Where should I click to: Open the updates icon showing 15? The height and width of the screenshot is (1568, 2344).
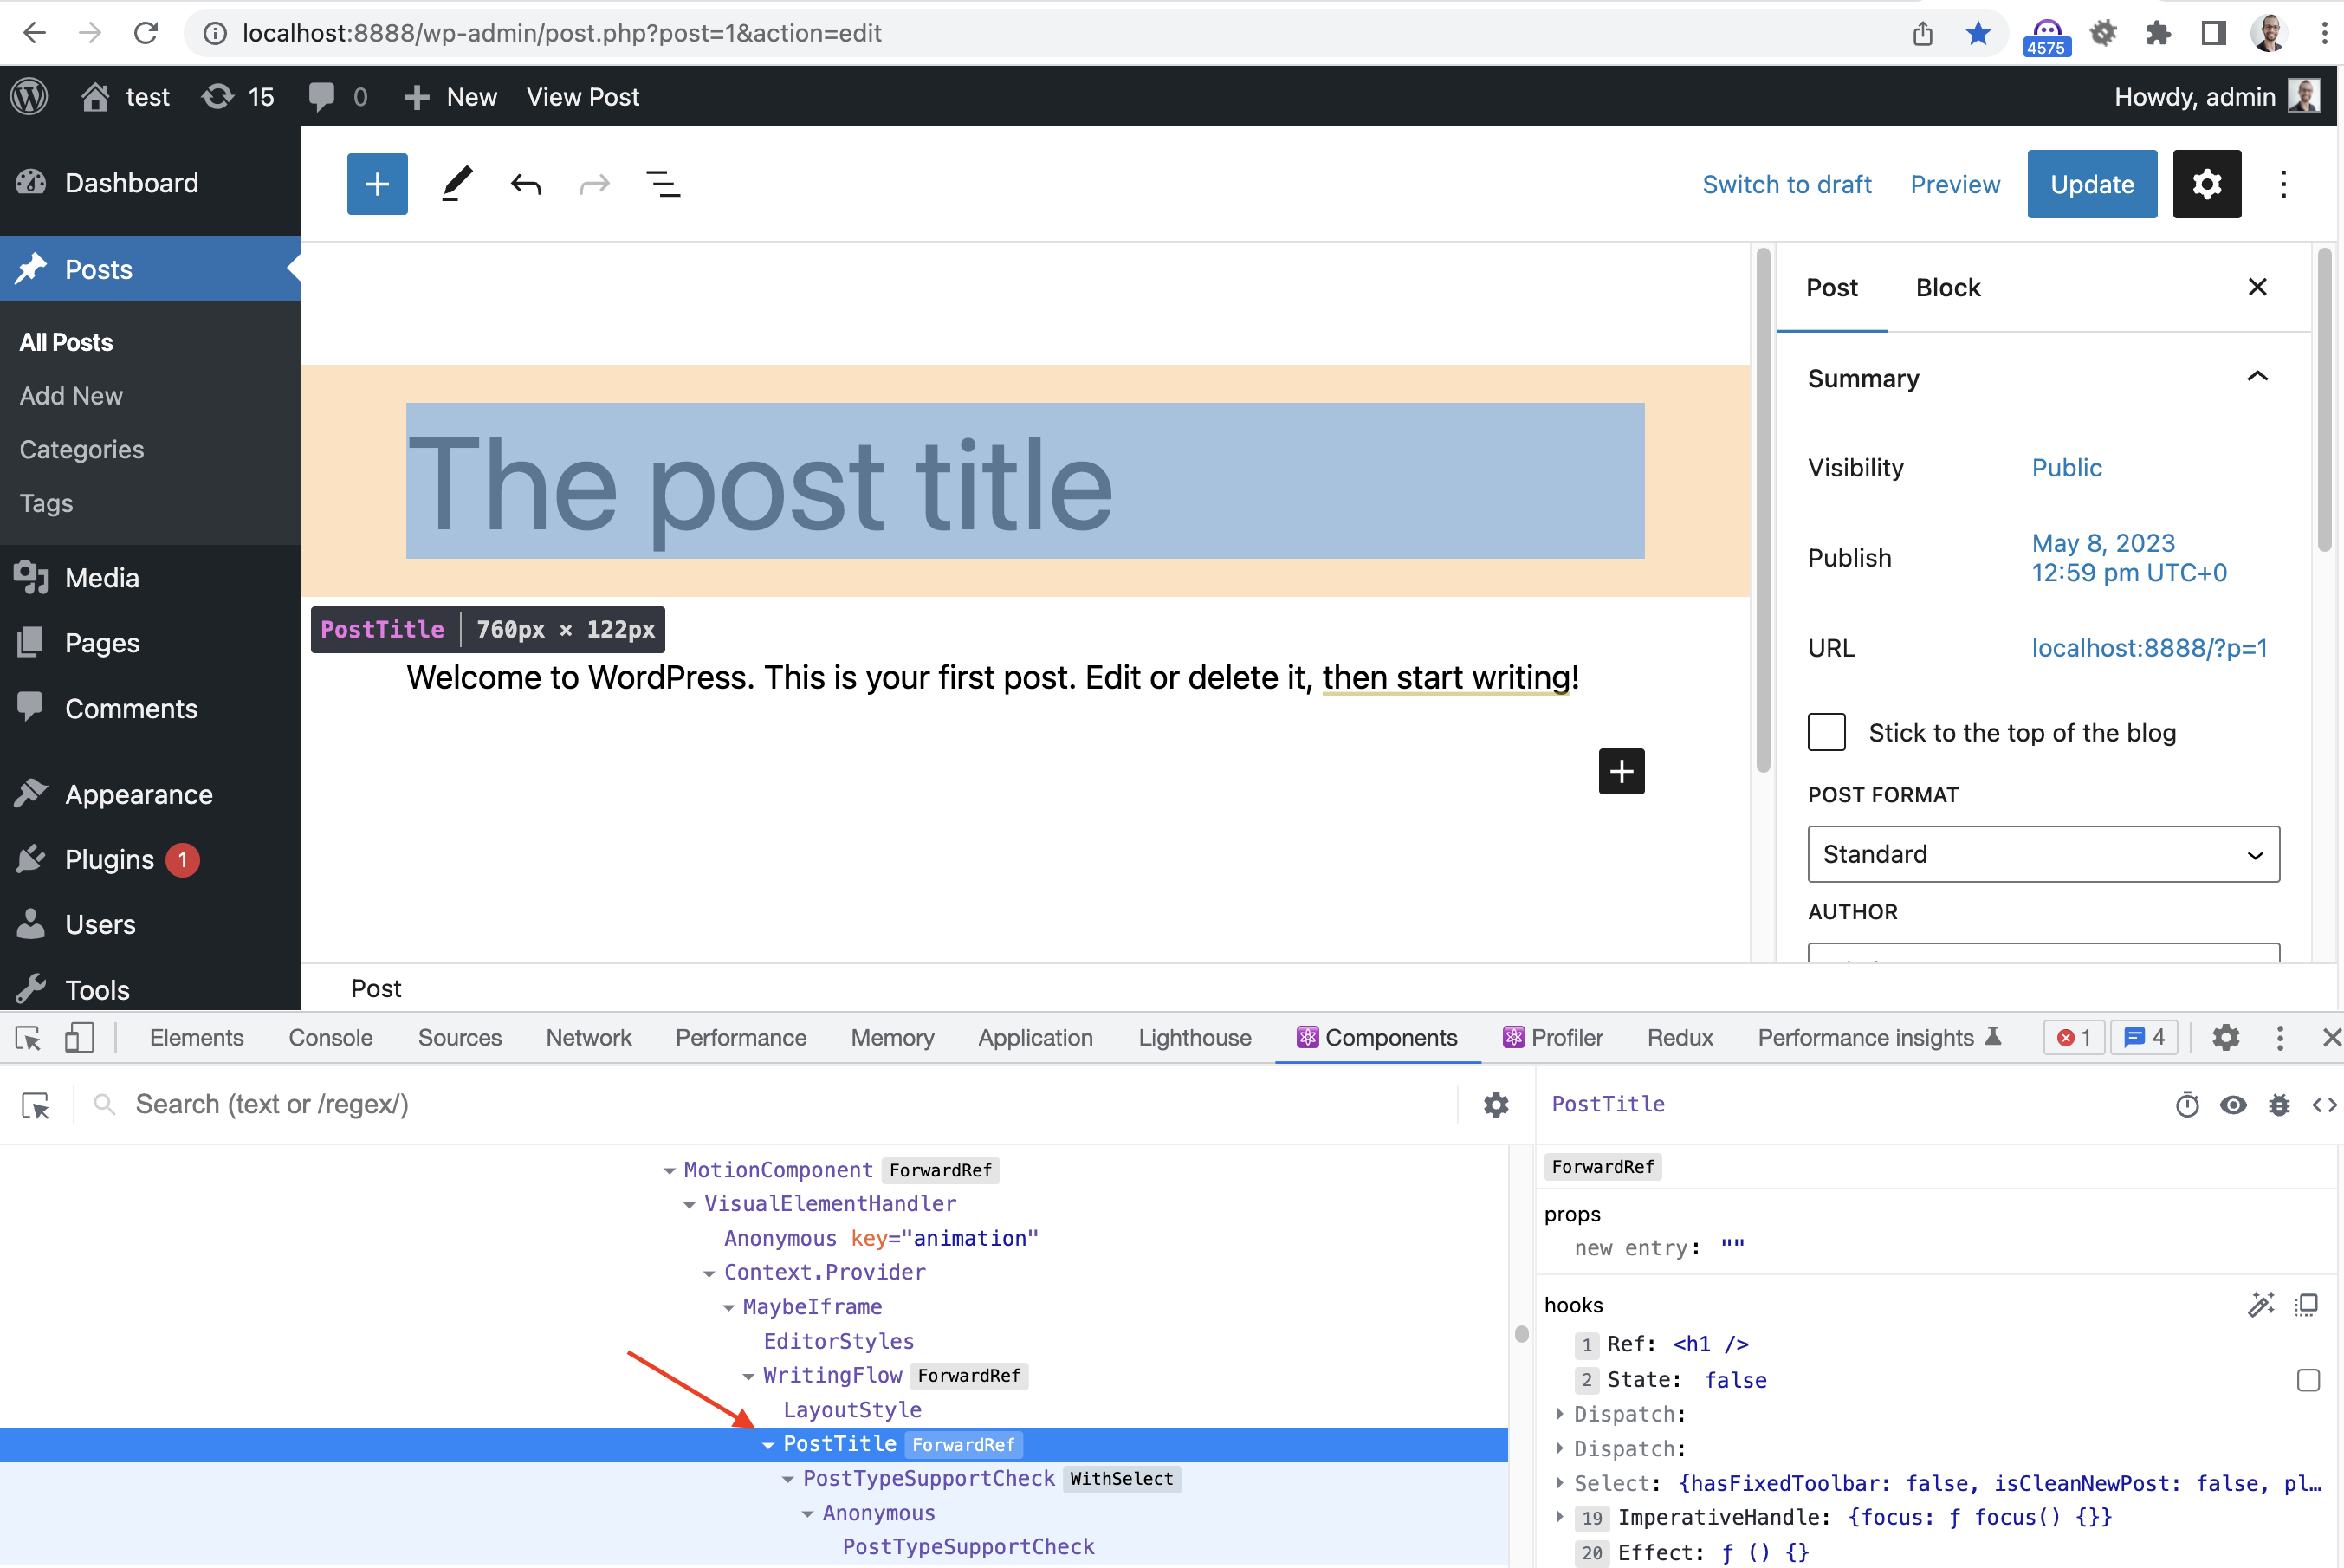point(238,97)
